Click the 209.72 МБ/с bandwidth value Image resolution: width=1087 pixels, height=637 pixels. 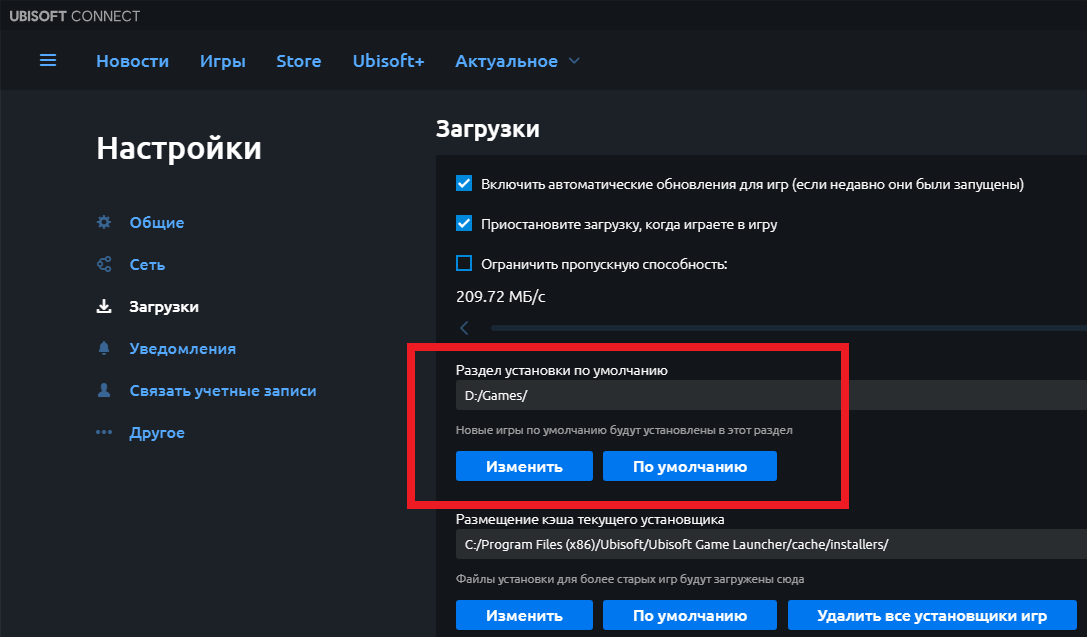pyautogui.click(x=501, y=297)
